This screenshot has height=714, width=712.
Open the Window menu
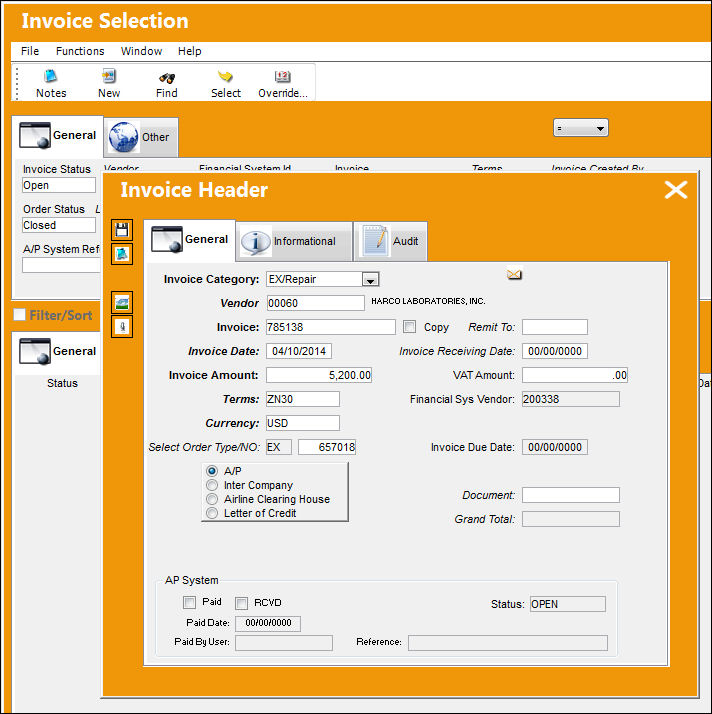(141, 51)
